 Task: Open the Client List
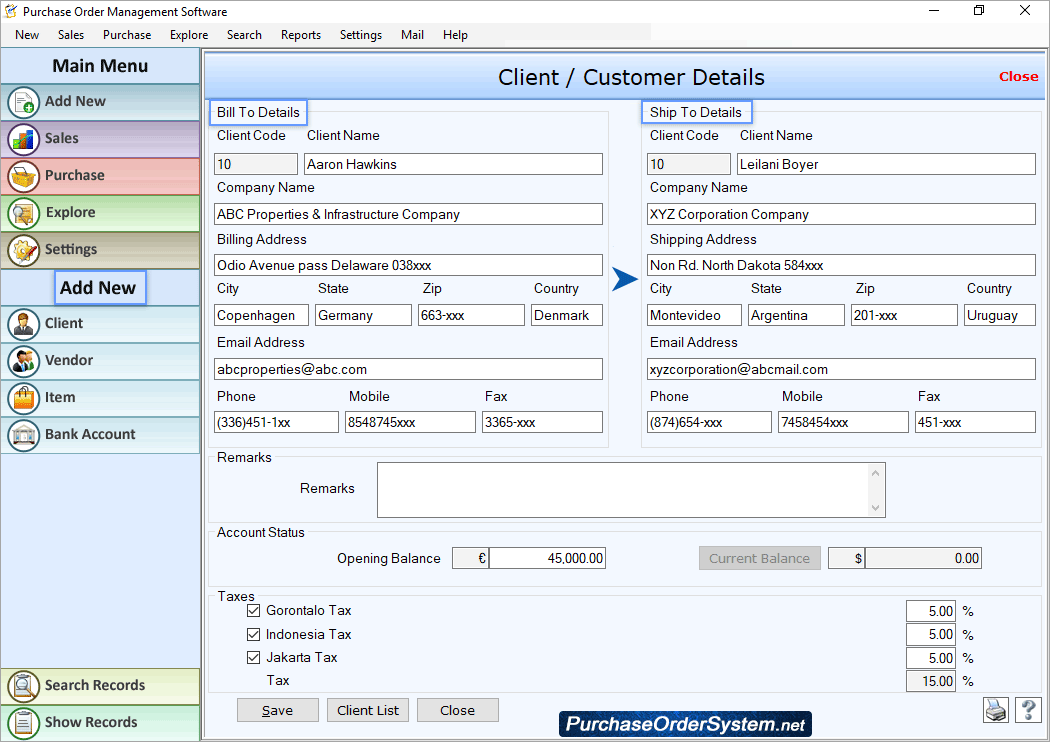point(367,710)
